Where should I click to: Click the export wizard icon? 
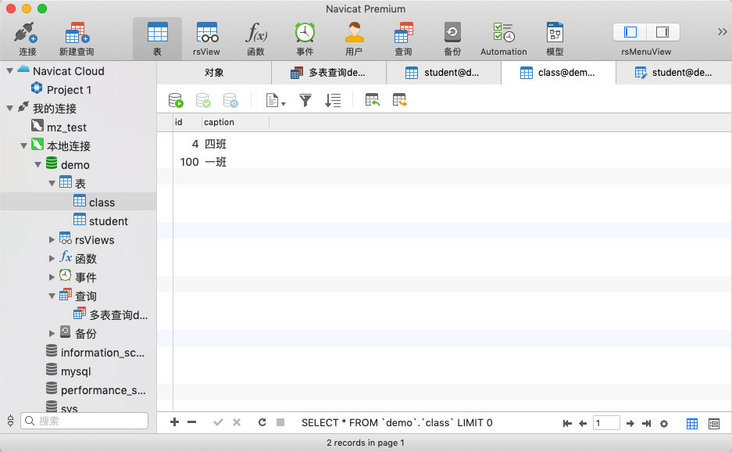point(400,100)
